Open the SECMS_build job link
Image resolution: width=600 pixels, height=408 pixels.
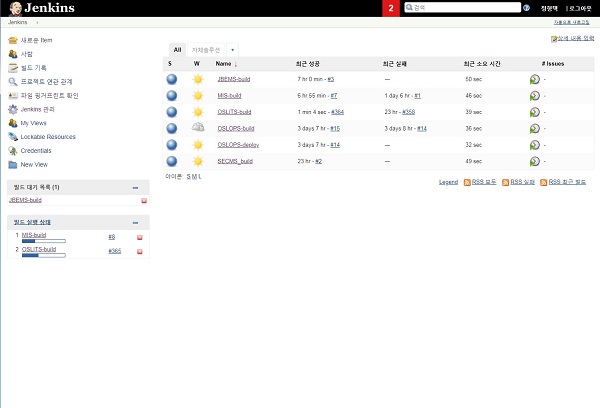coord(235,161)
